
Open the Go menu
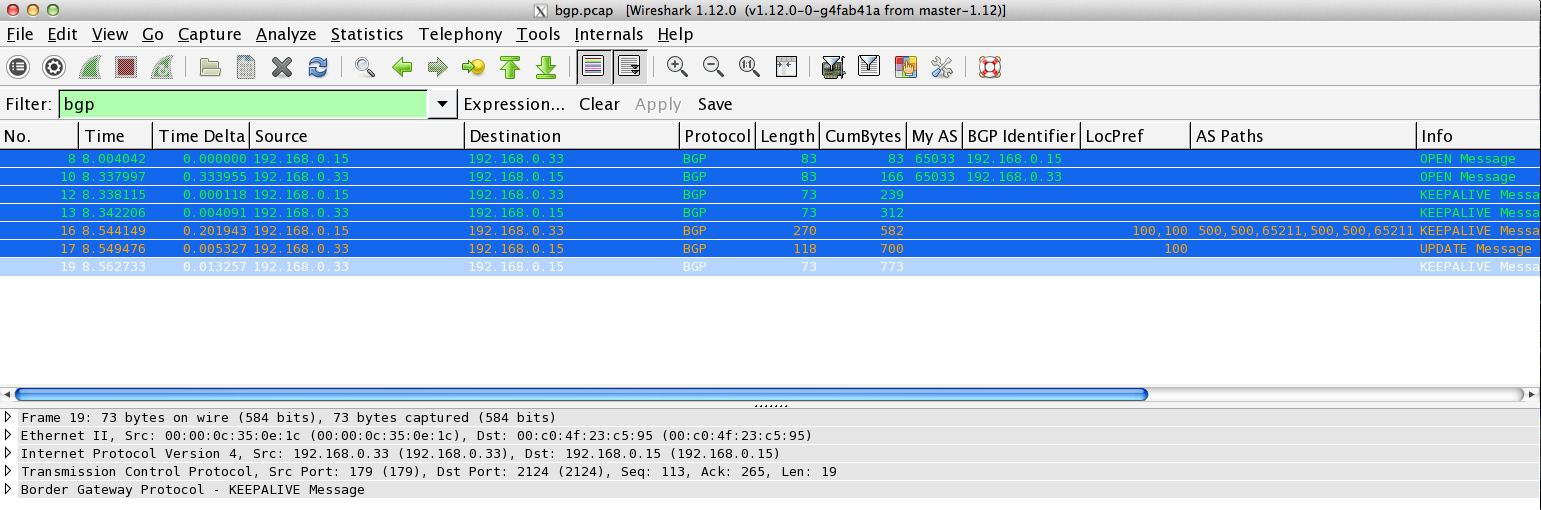click(x=153, y=34)
